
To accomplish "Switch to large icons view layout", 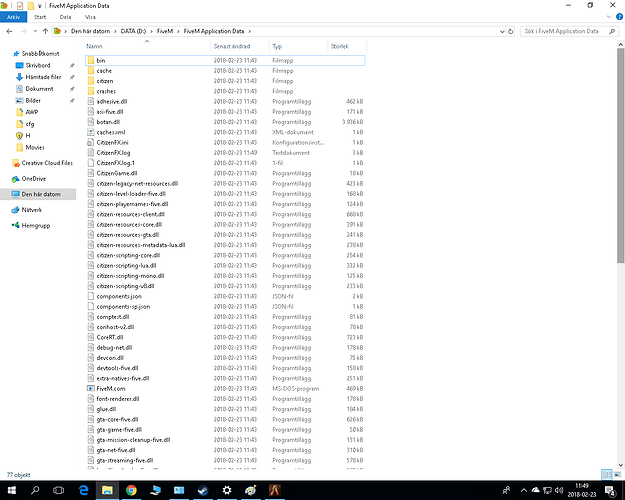I will coord(617,474).
